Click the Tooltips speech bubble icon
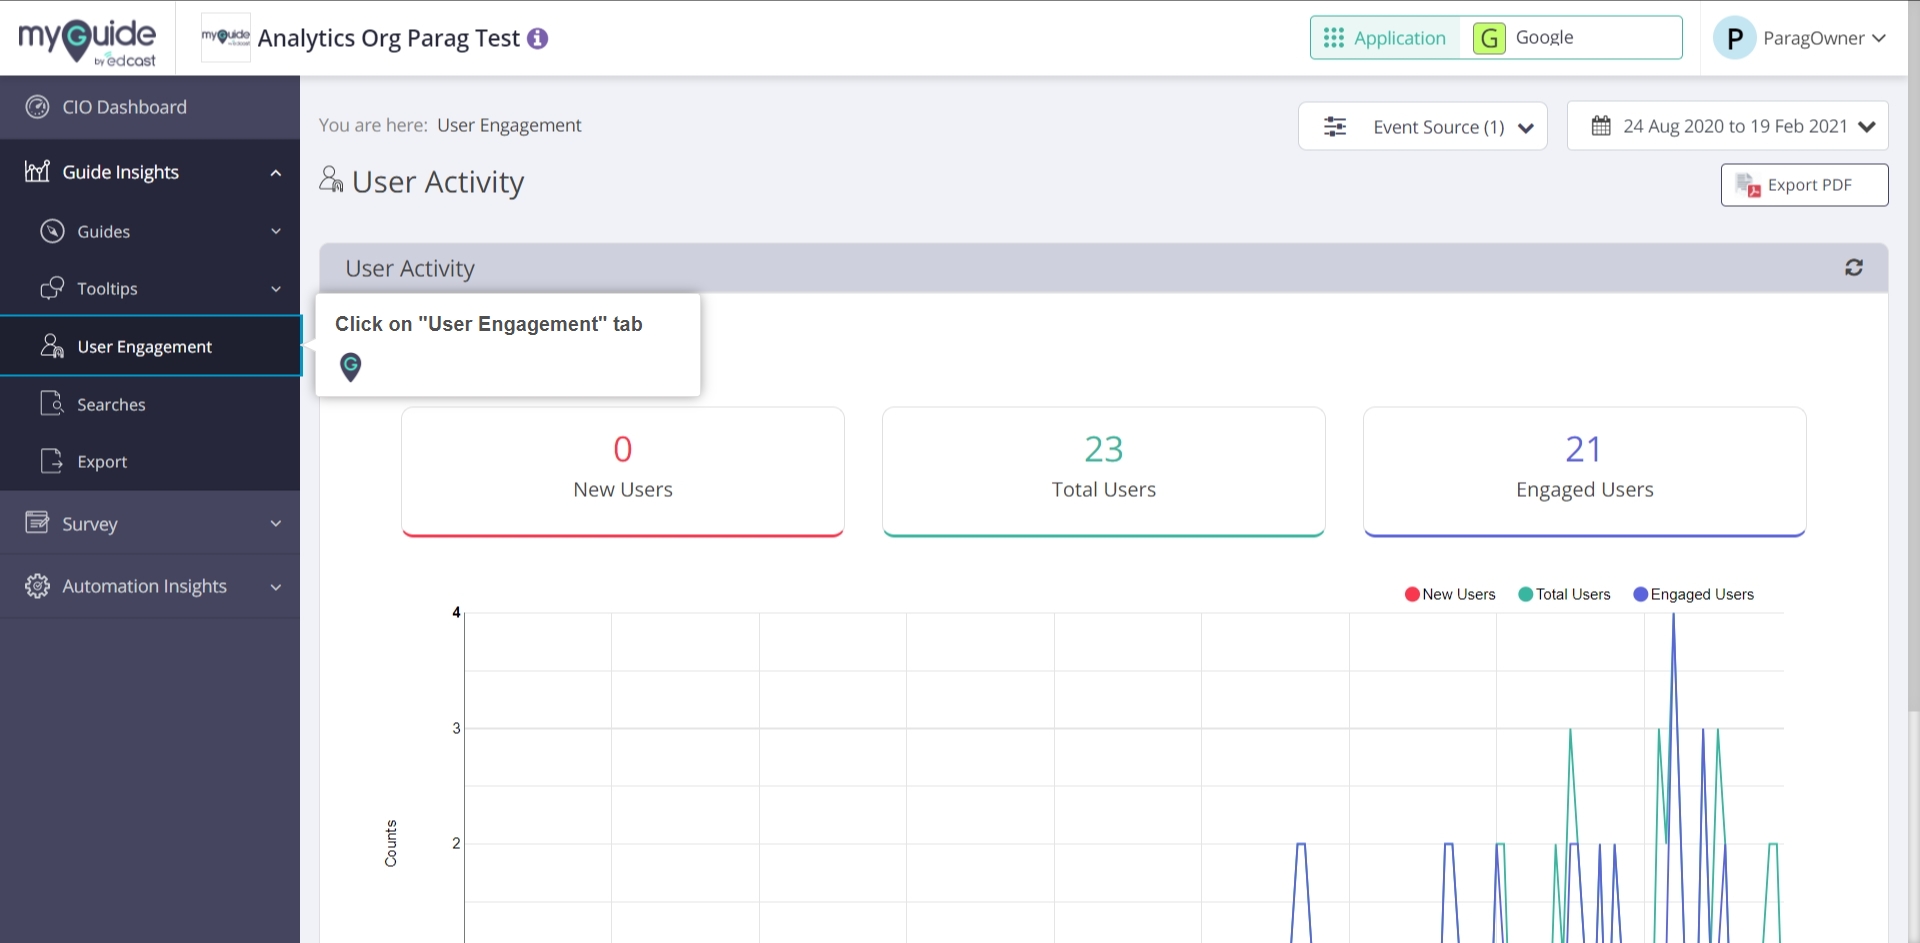Viewport: 1920px width, 943px height. (52, 288)
